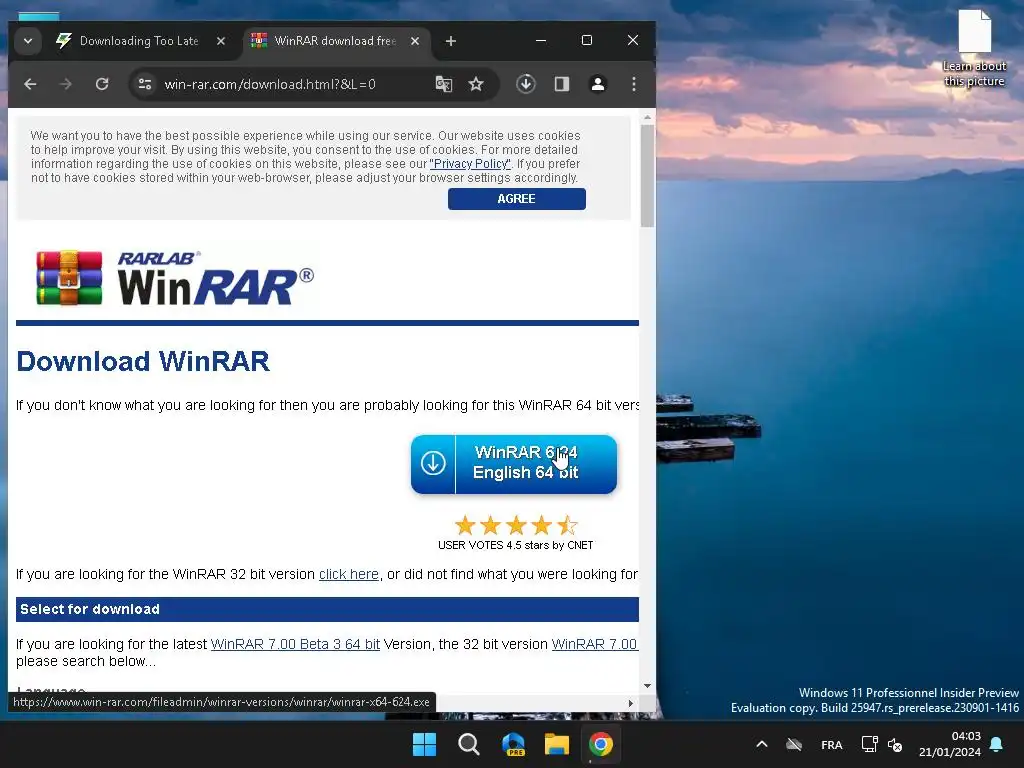Open a new Chrome tab
This screenshot has height=768, width=1024.
tap(451, 41)
